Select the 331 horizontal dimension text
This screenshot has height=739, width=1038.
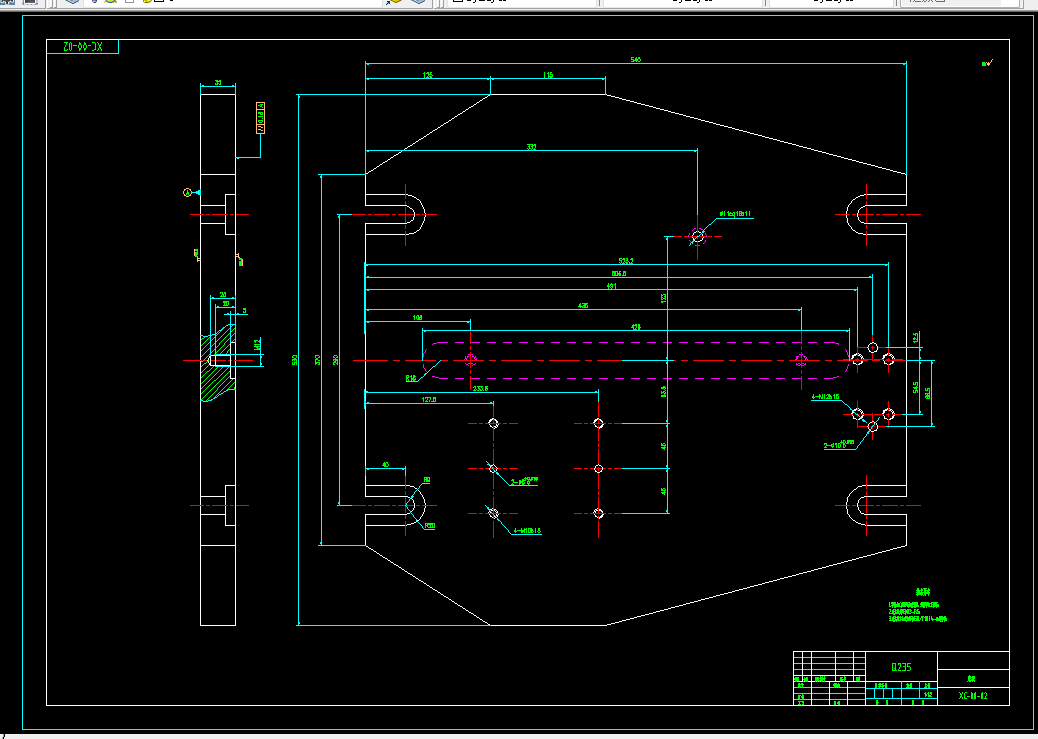tap(531, 147)
